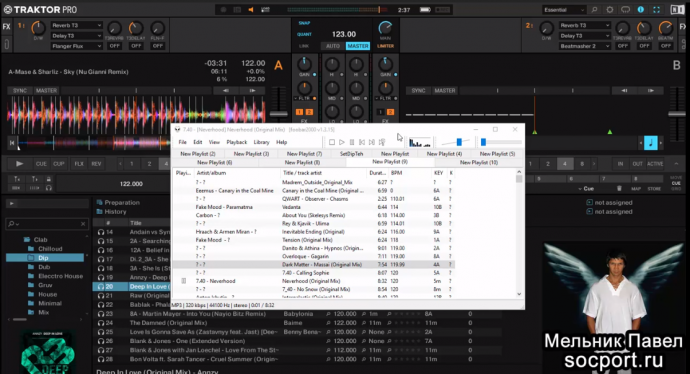Open Deck B Cue type dropdown
Screen dimensions: 690x374
586,188
